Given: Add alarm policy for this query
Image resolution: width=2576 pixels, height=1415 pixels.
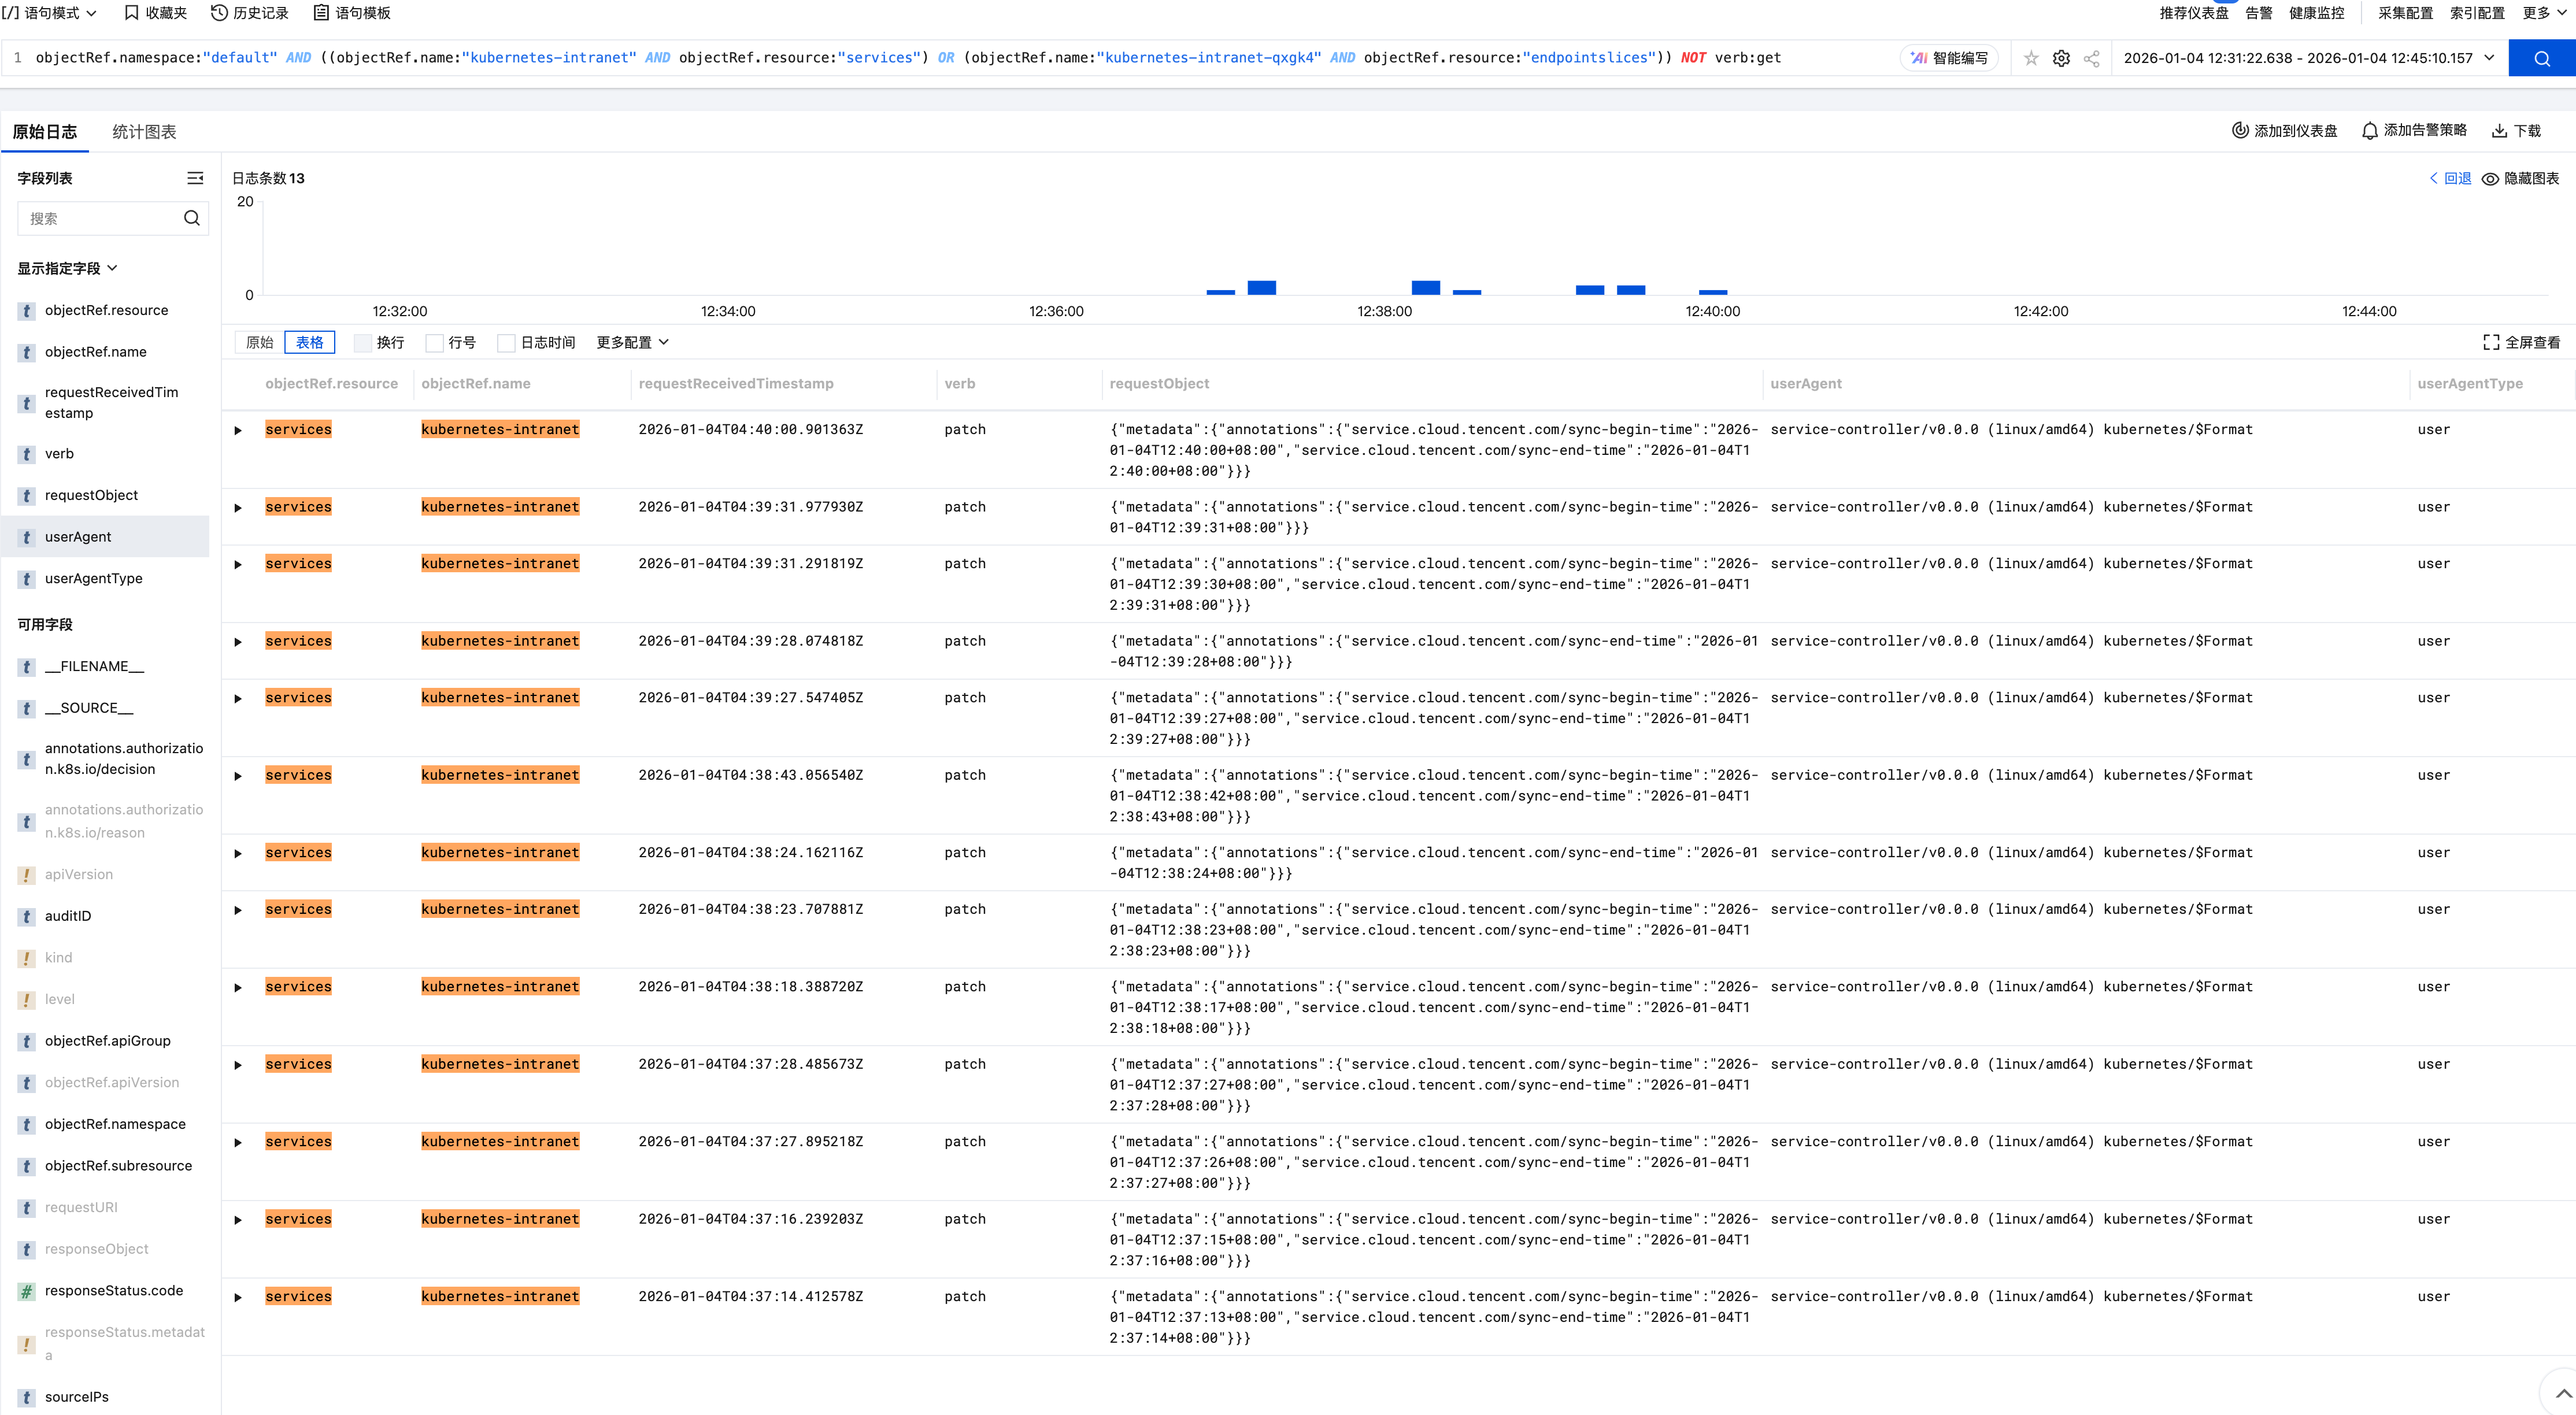Looking at the screenshot, I should pos(2414,131).
